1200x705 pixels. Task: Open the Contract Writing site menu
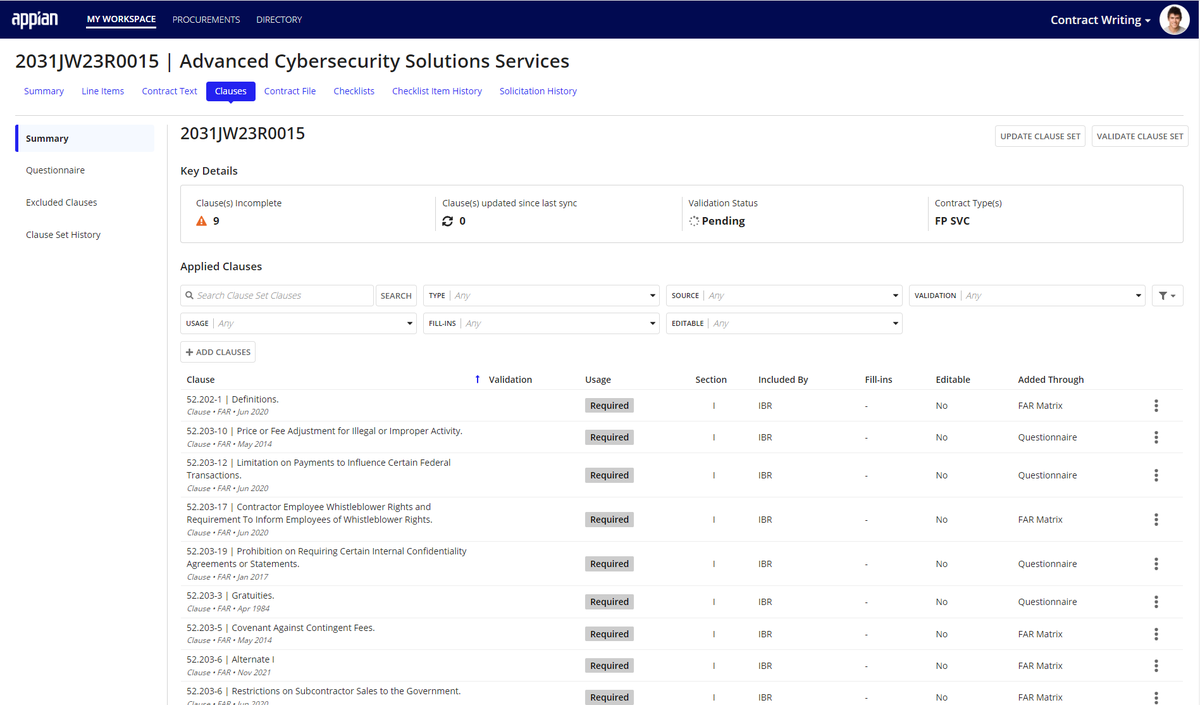(1100, 20)
